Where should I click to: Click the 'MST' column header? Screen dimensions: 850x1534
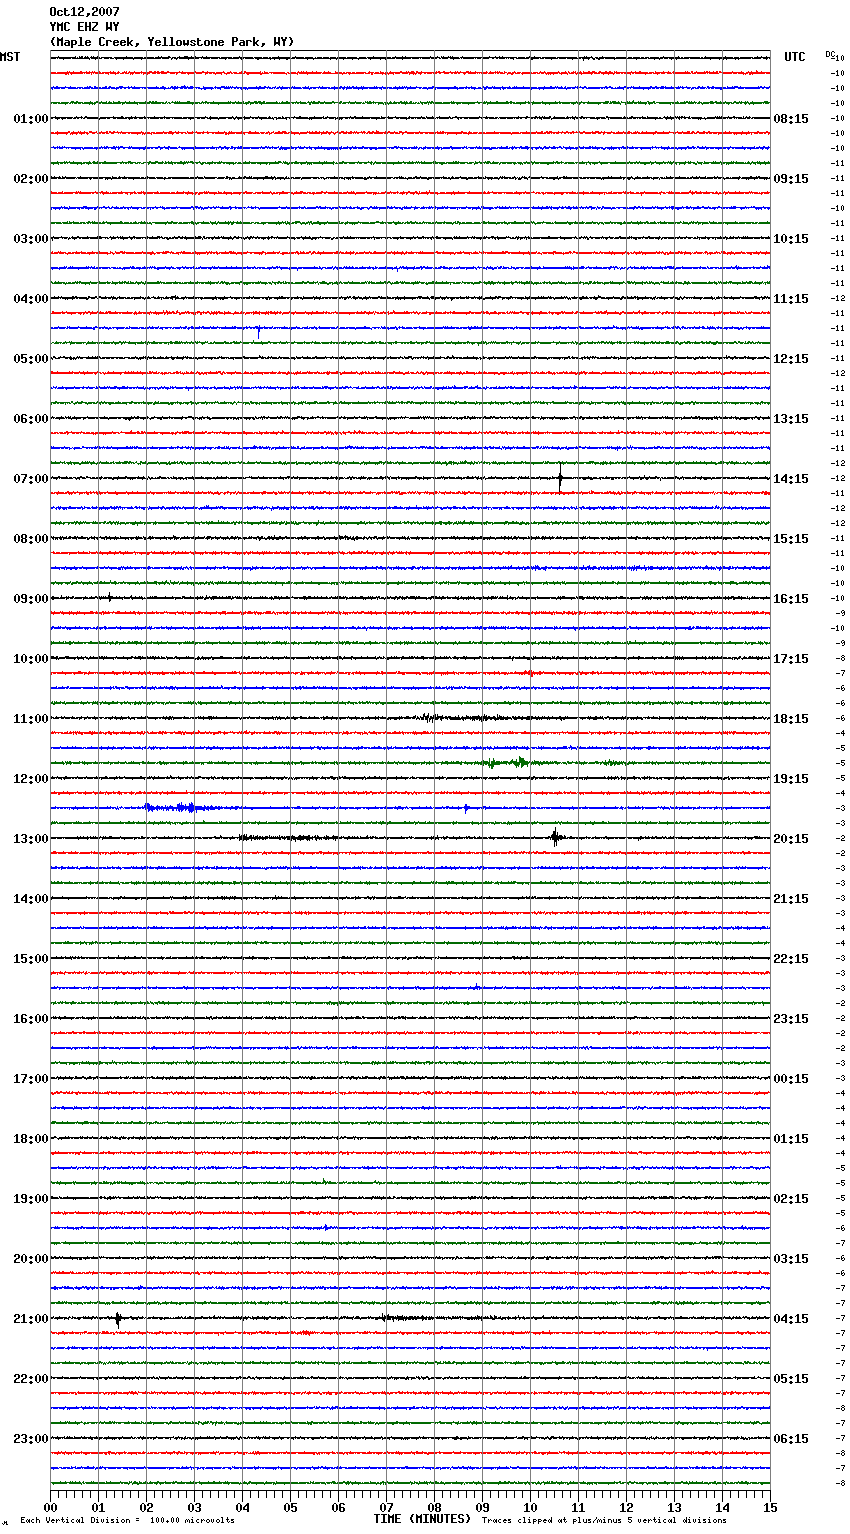point(10,57)
